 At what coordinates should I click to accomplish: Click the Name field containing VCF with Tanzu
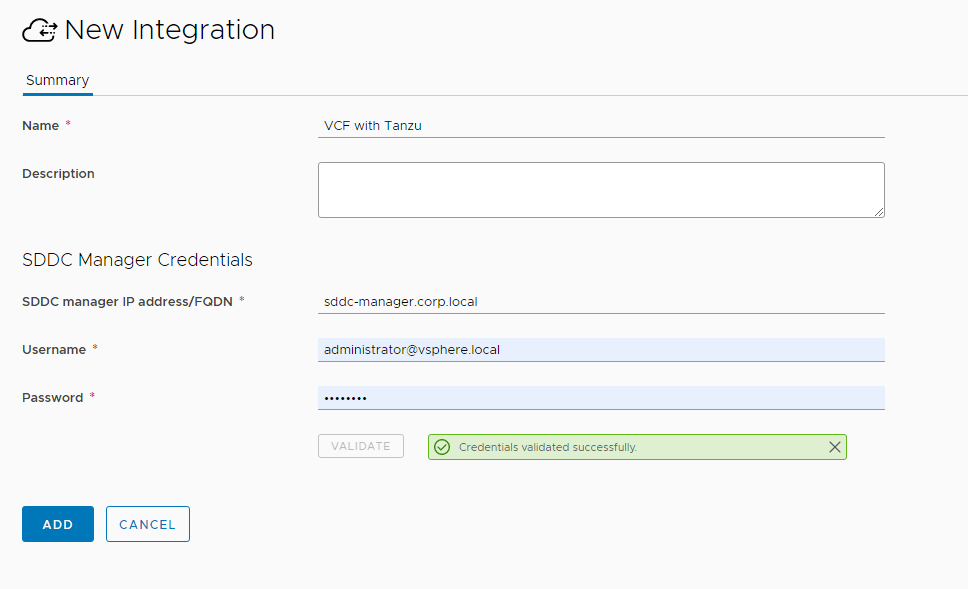pos(601,125)
